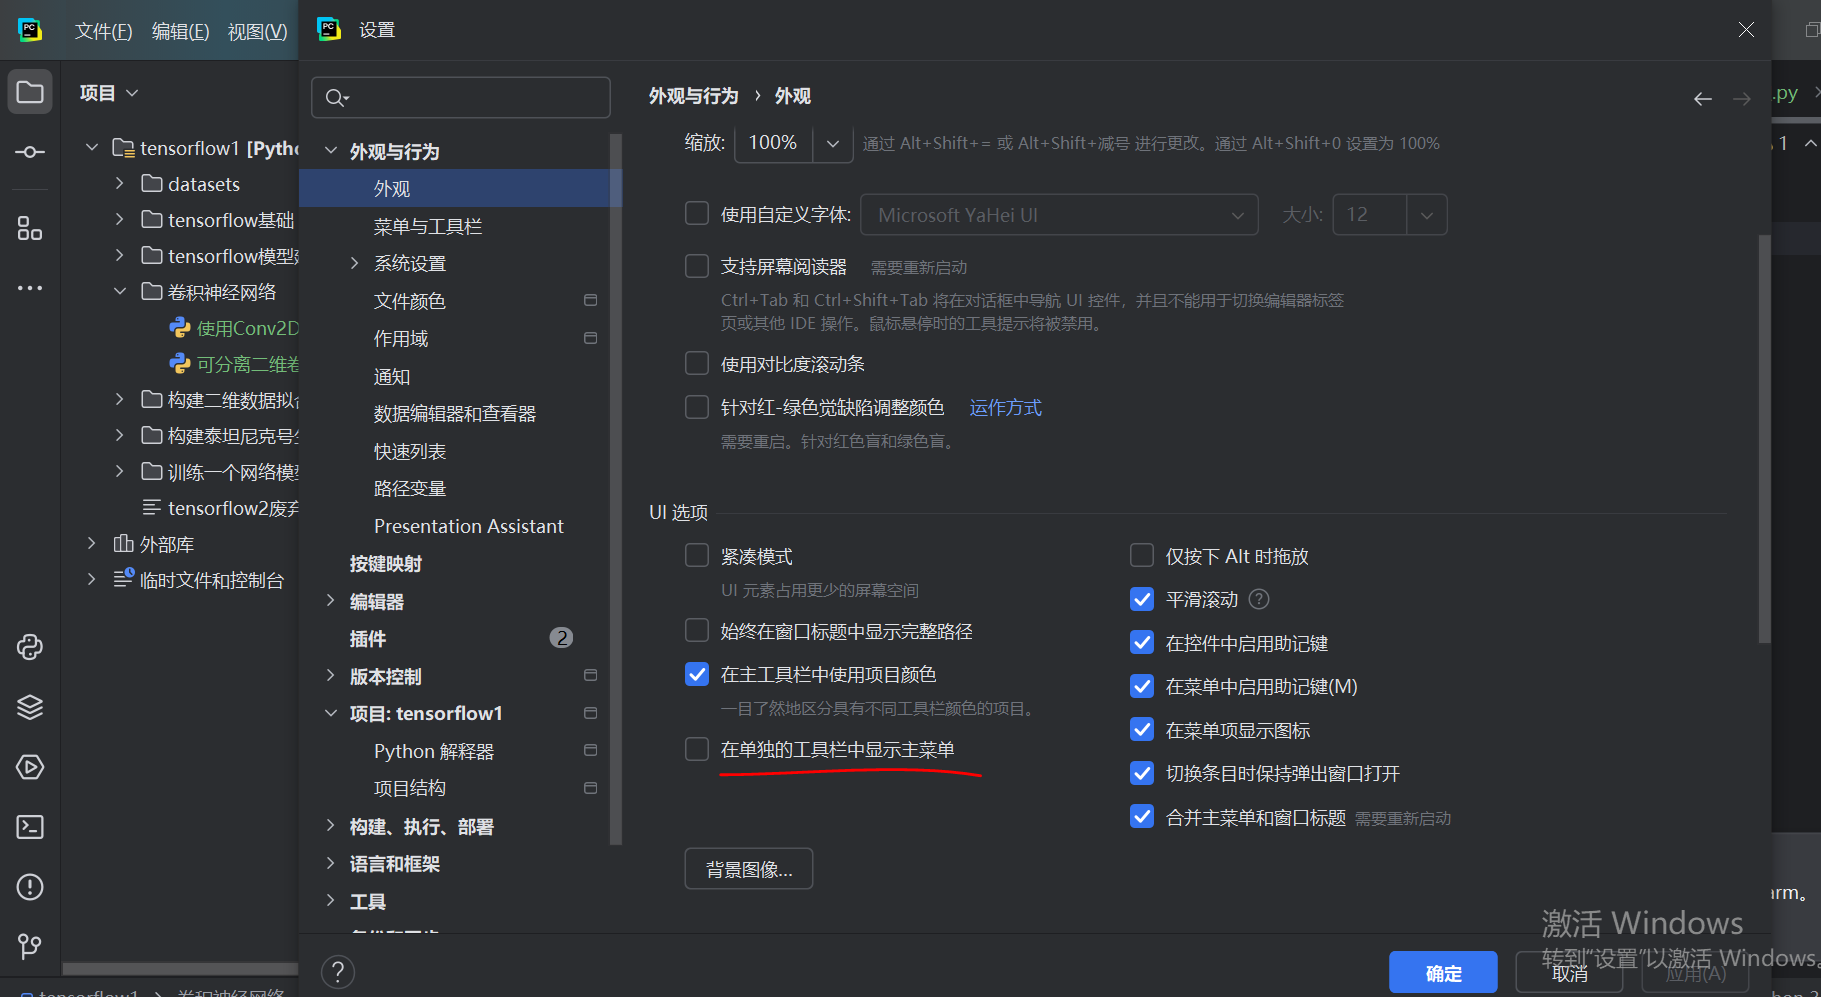
Task: Click the search magnifier icon in settings
Action: (x=337, y=98)
